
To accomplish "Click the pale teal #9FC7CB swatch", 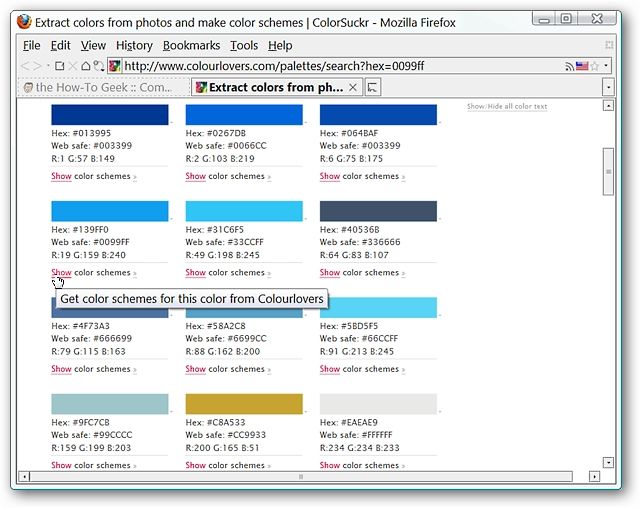I will (110, 404).
